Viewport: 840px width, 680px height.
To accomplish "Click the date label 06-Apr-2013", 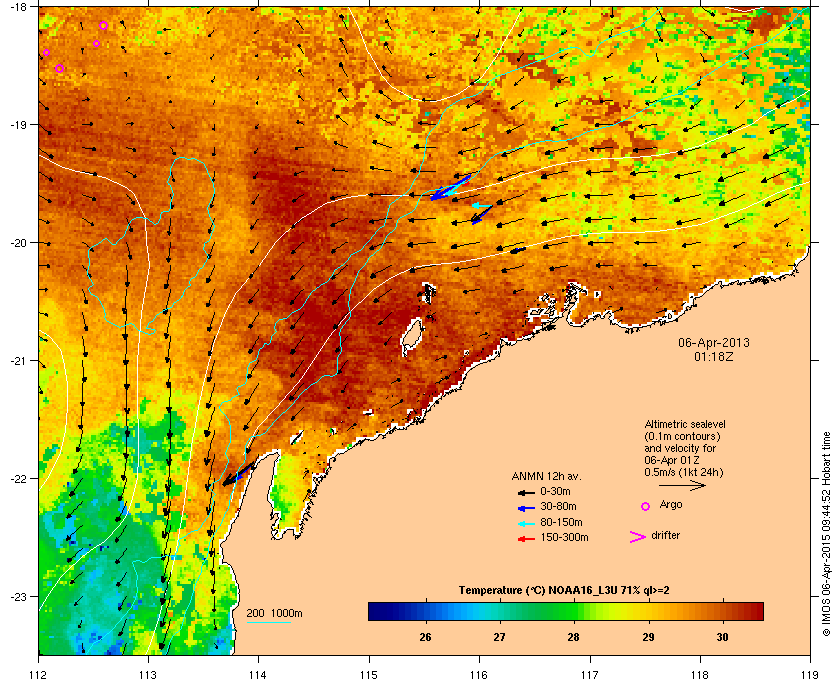I will click(714, 342).
